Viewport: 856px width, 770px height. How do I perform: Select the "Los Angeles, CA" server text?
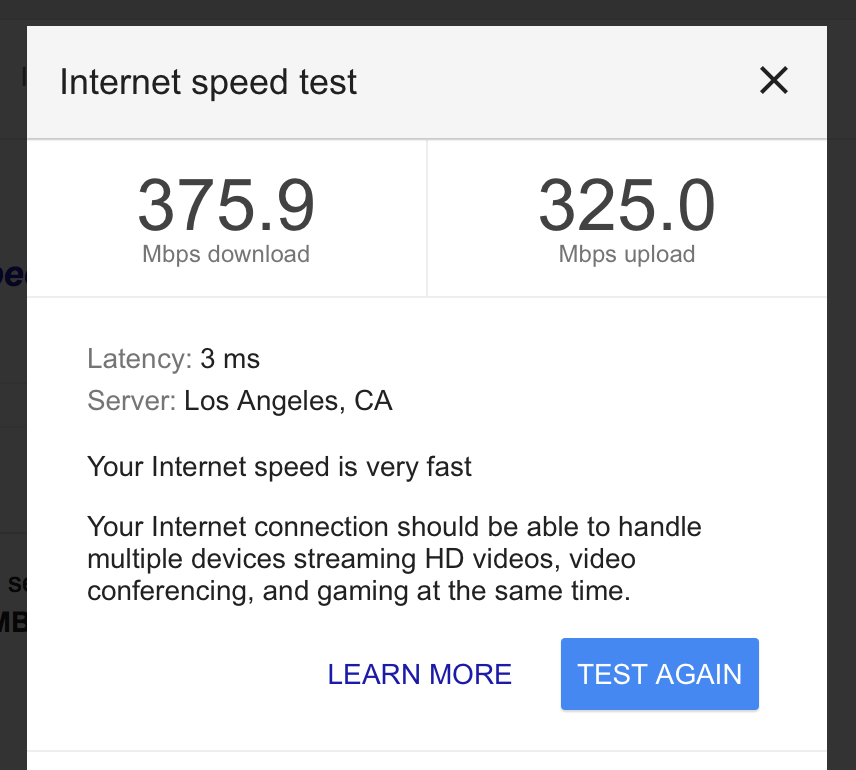(x=288, y=402)
